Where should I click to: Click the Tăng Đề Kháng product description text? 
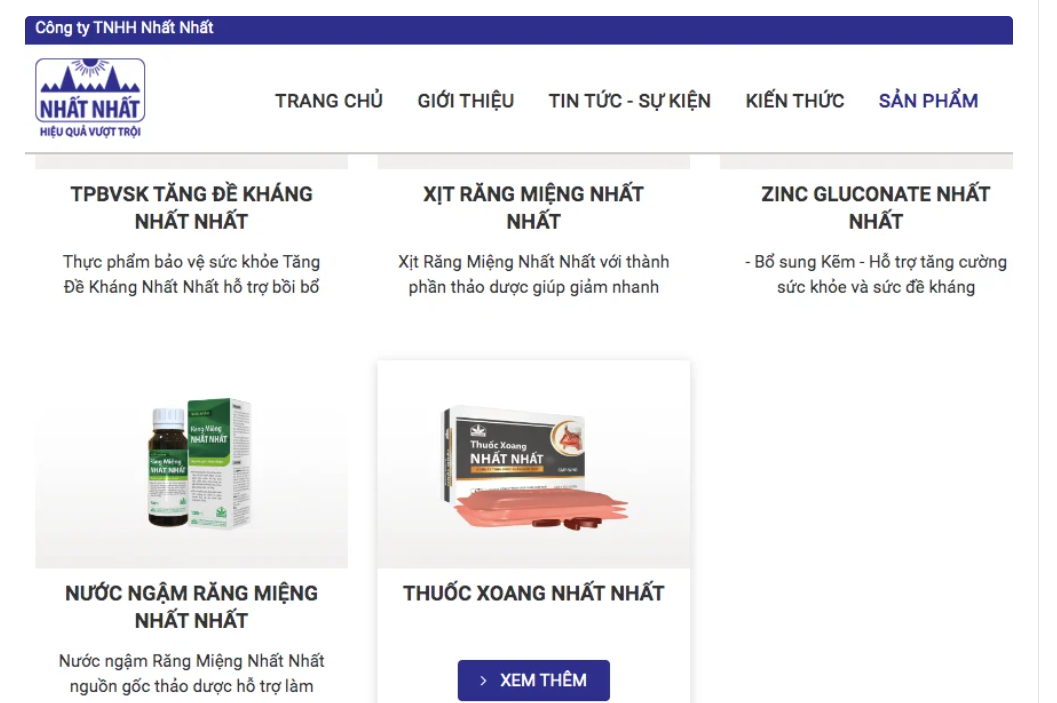click(x=191, y=274)
